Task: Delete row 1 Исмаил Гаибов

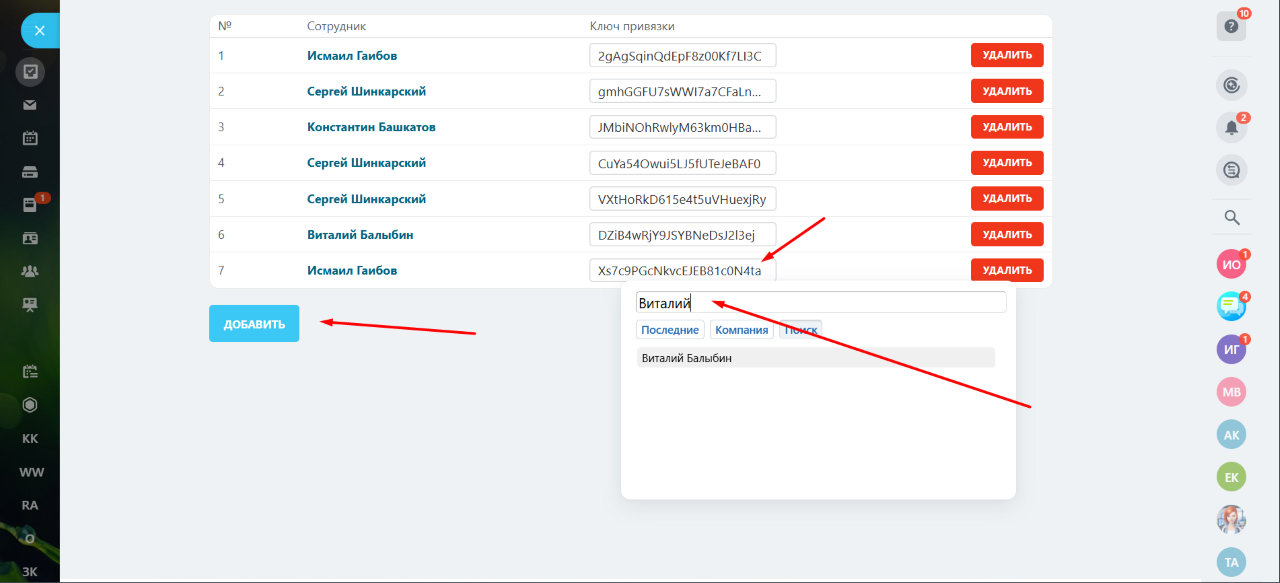Action: (1007, 55)
